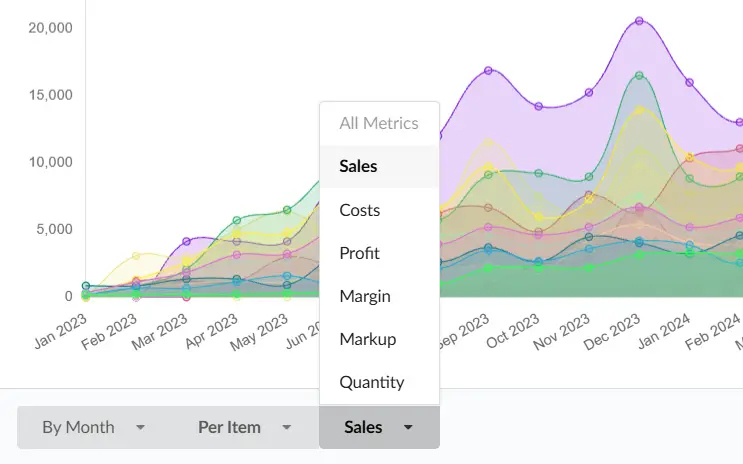Select Quantity from the metrics list
743x464 pixels.
click(x=379, y=382)
